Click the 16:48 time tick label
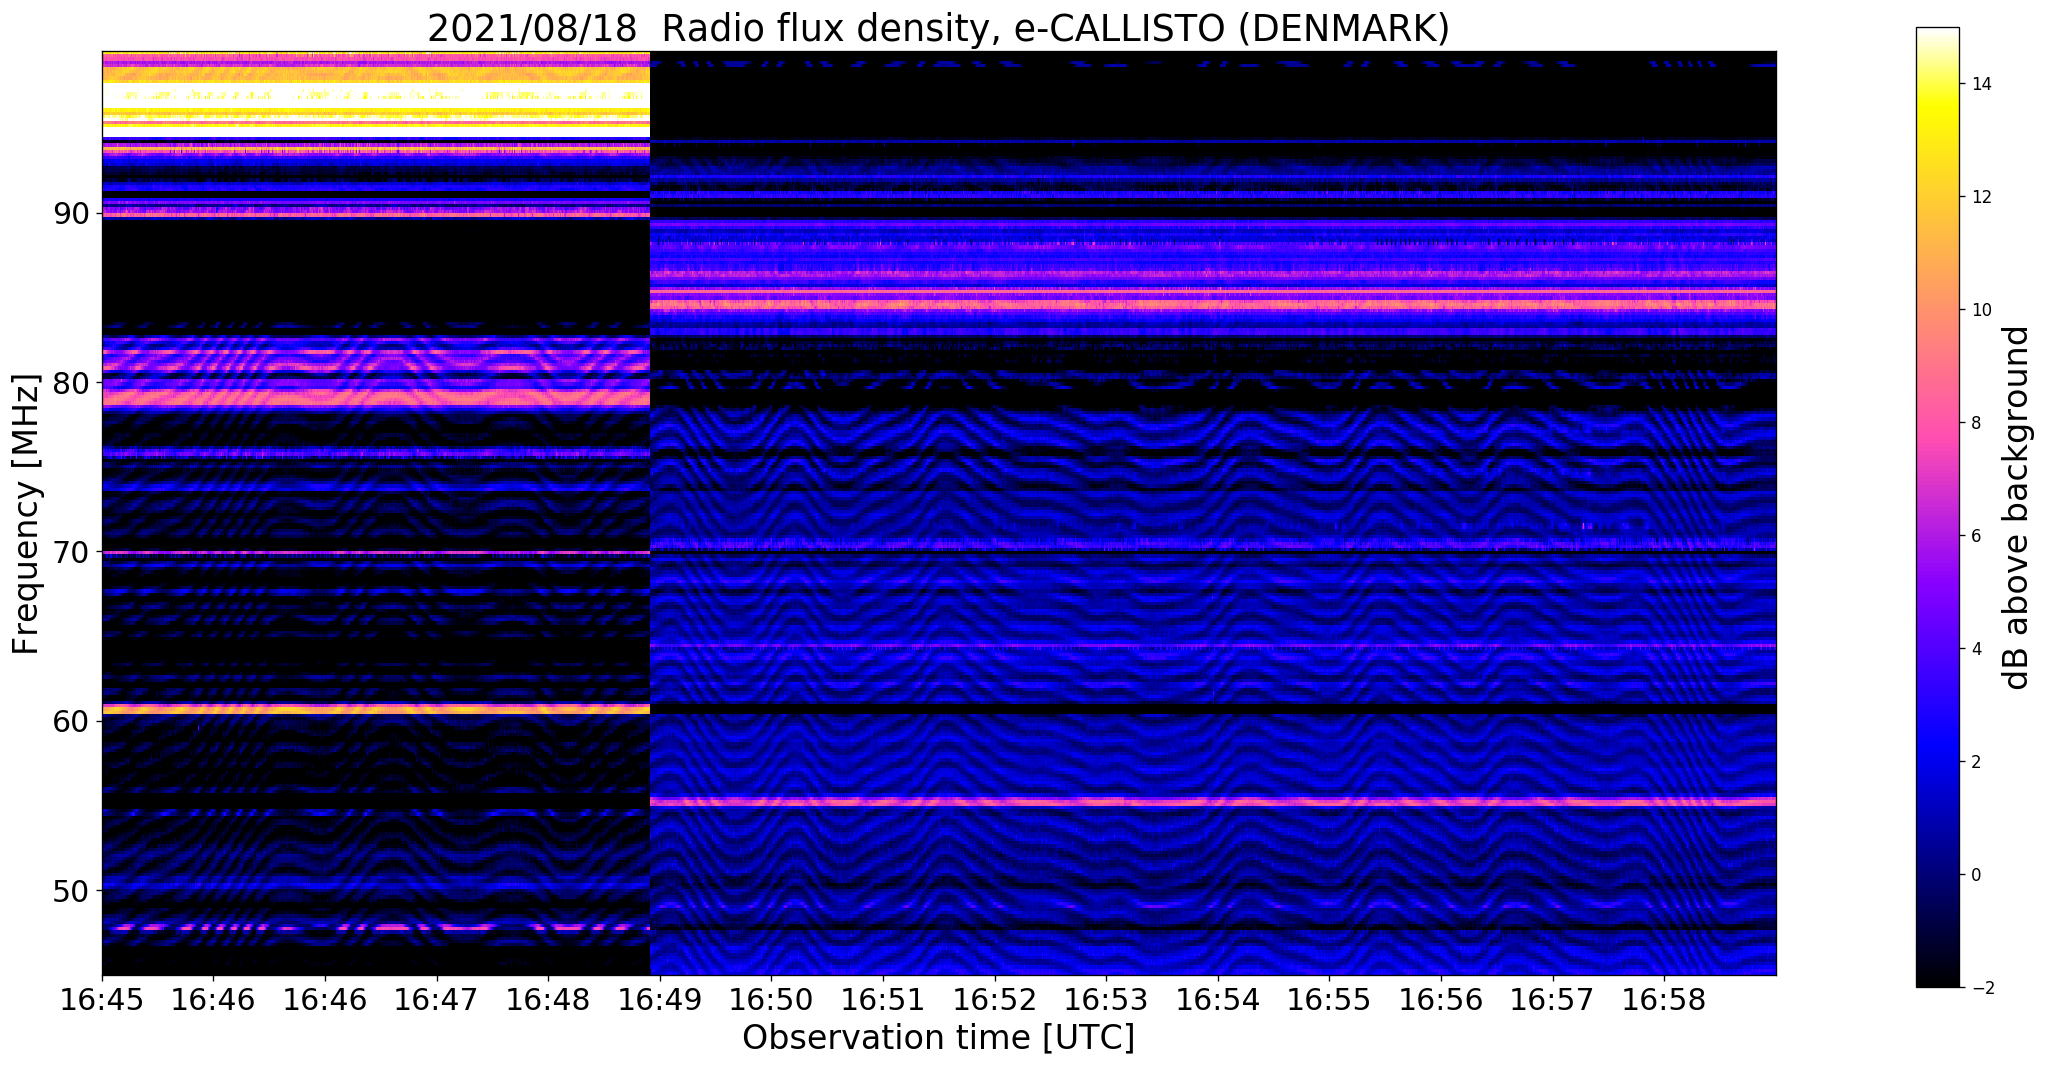Screen dimensions: 2047x1067 [547, 999]
